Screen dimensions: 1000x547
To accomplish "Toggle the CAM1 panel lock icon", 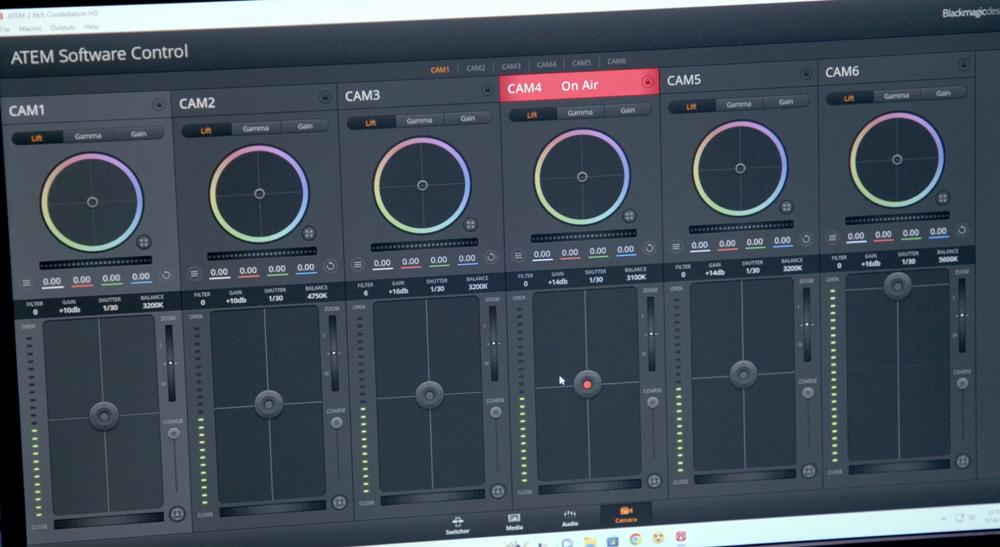I will point(158,105).
